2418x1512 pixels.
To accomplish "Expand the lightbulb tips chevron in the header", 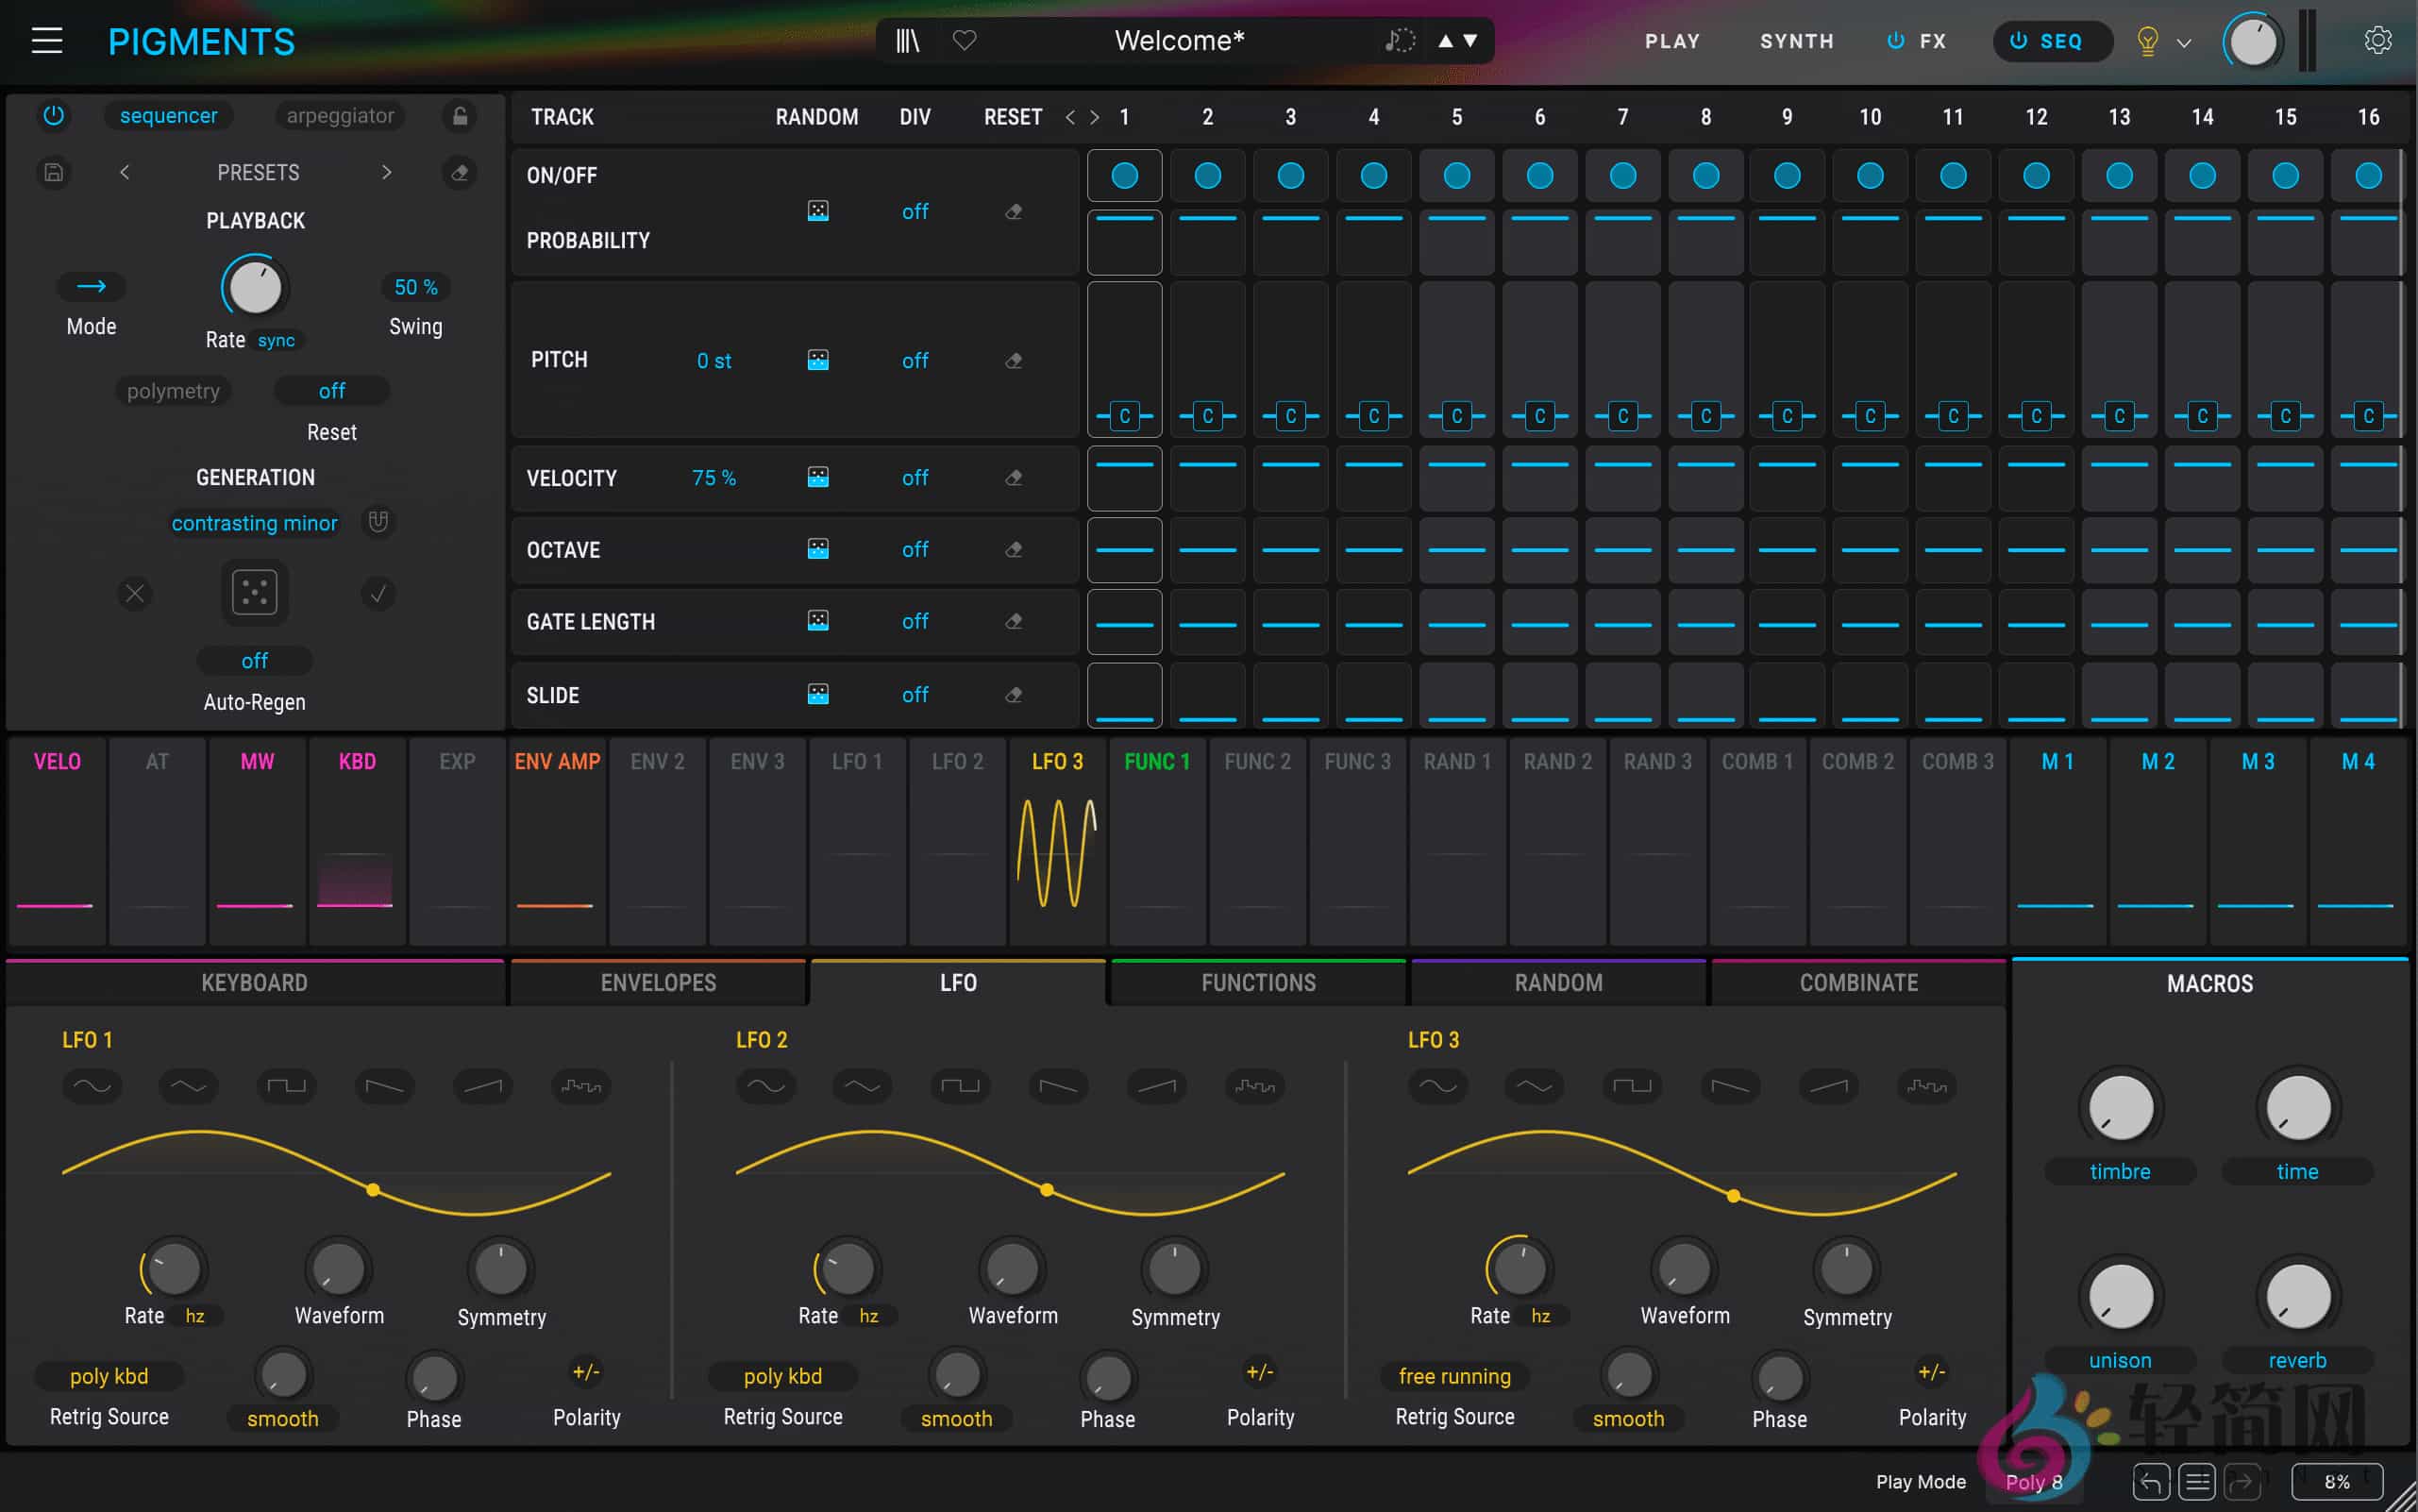I will click(2183, 42).
